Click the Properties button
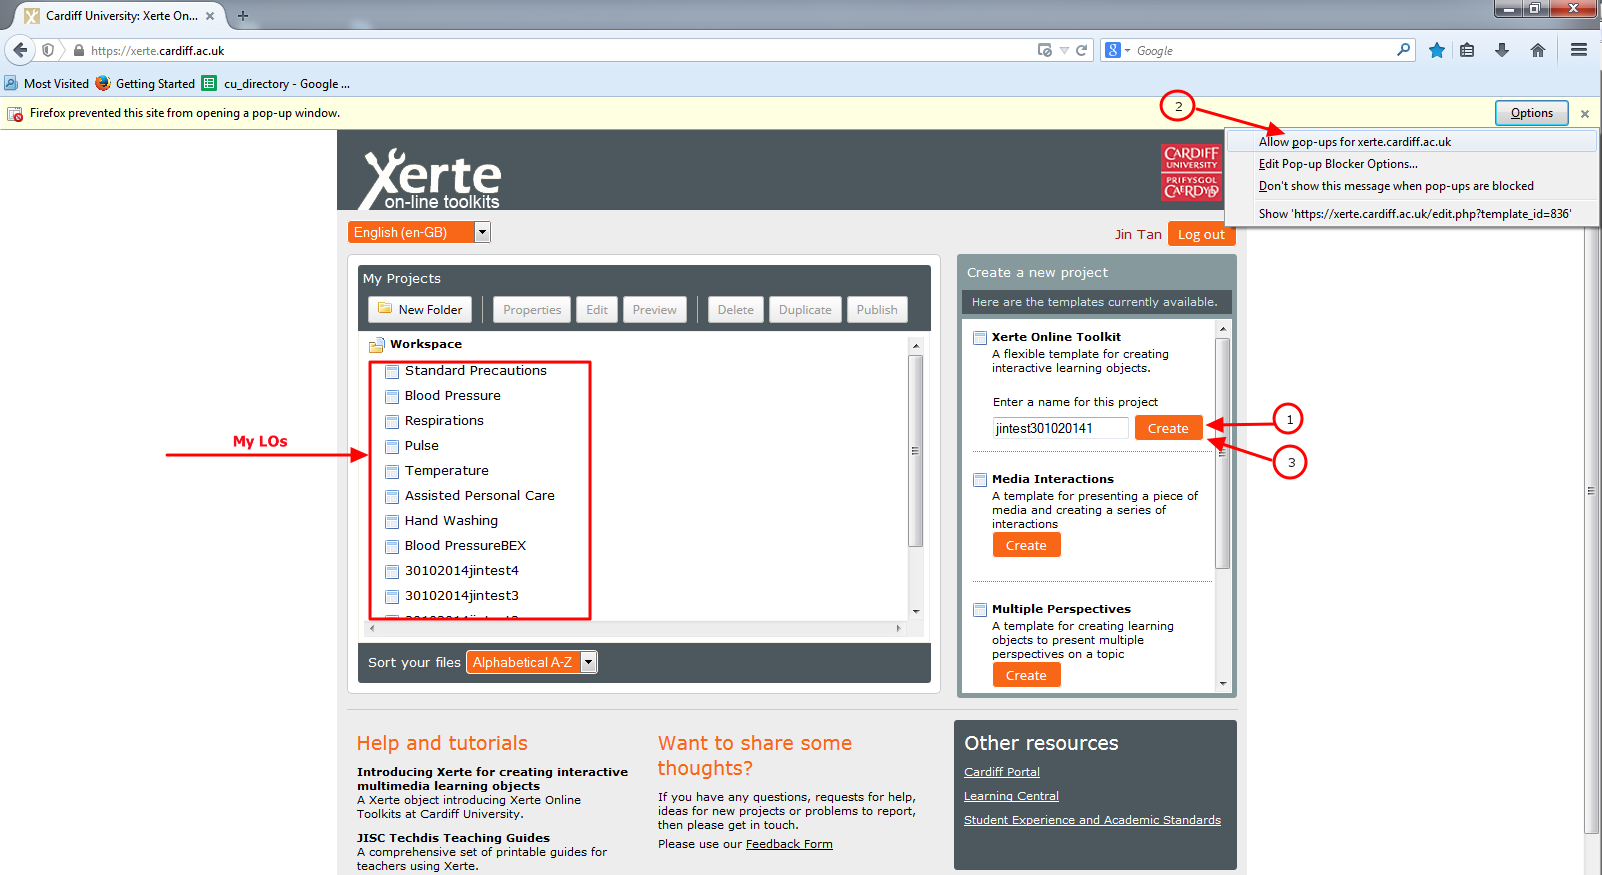This screenshot has height=875, width=1602. [532, 310]
